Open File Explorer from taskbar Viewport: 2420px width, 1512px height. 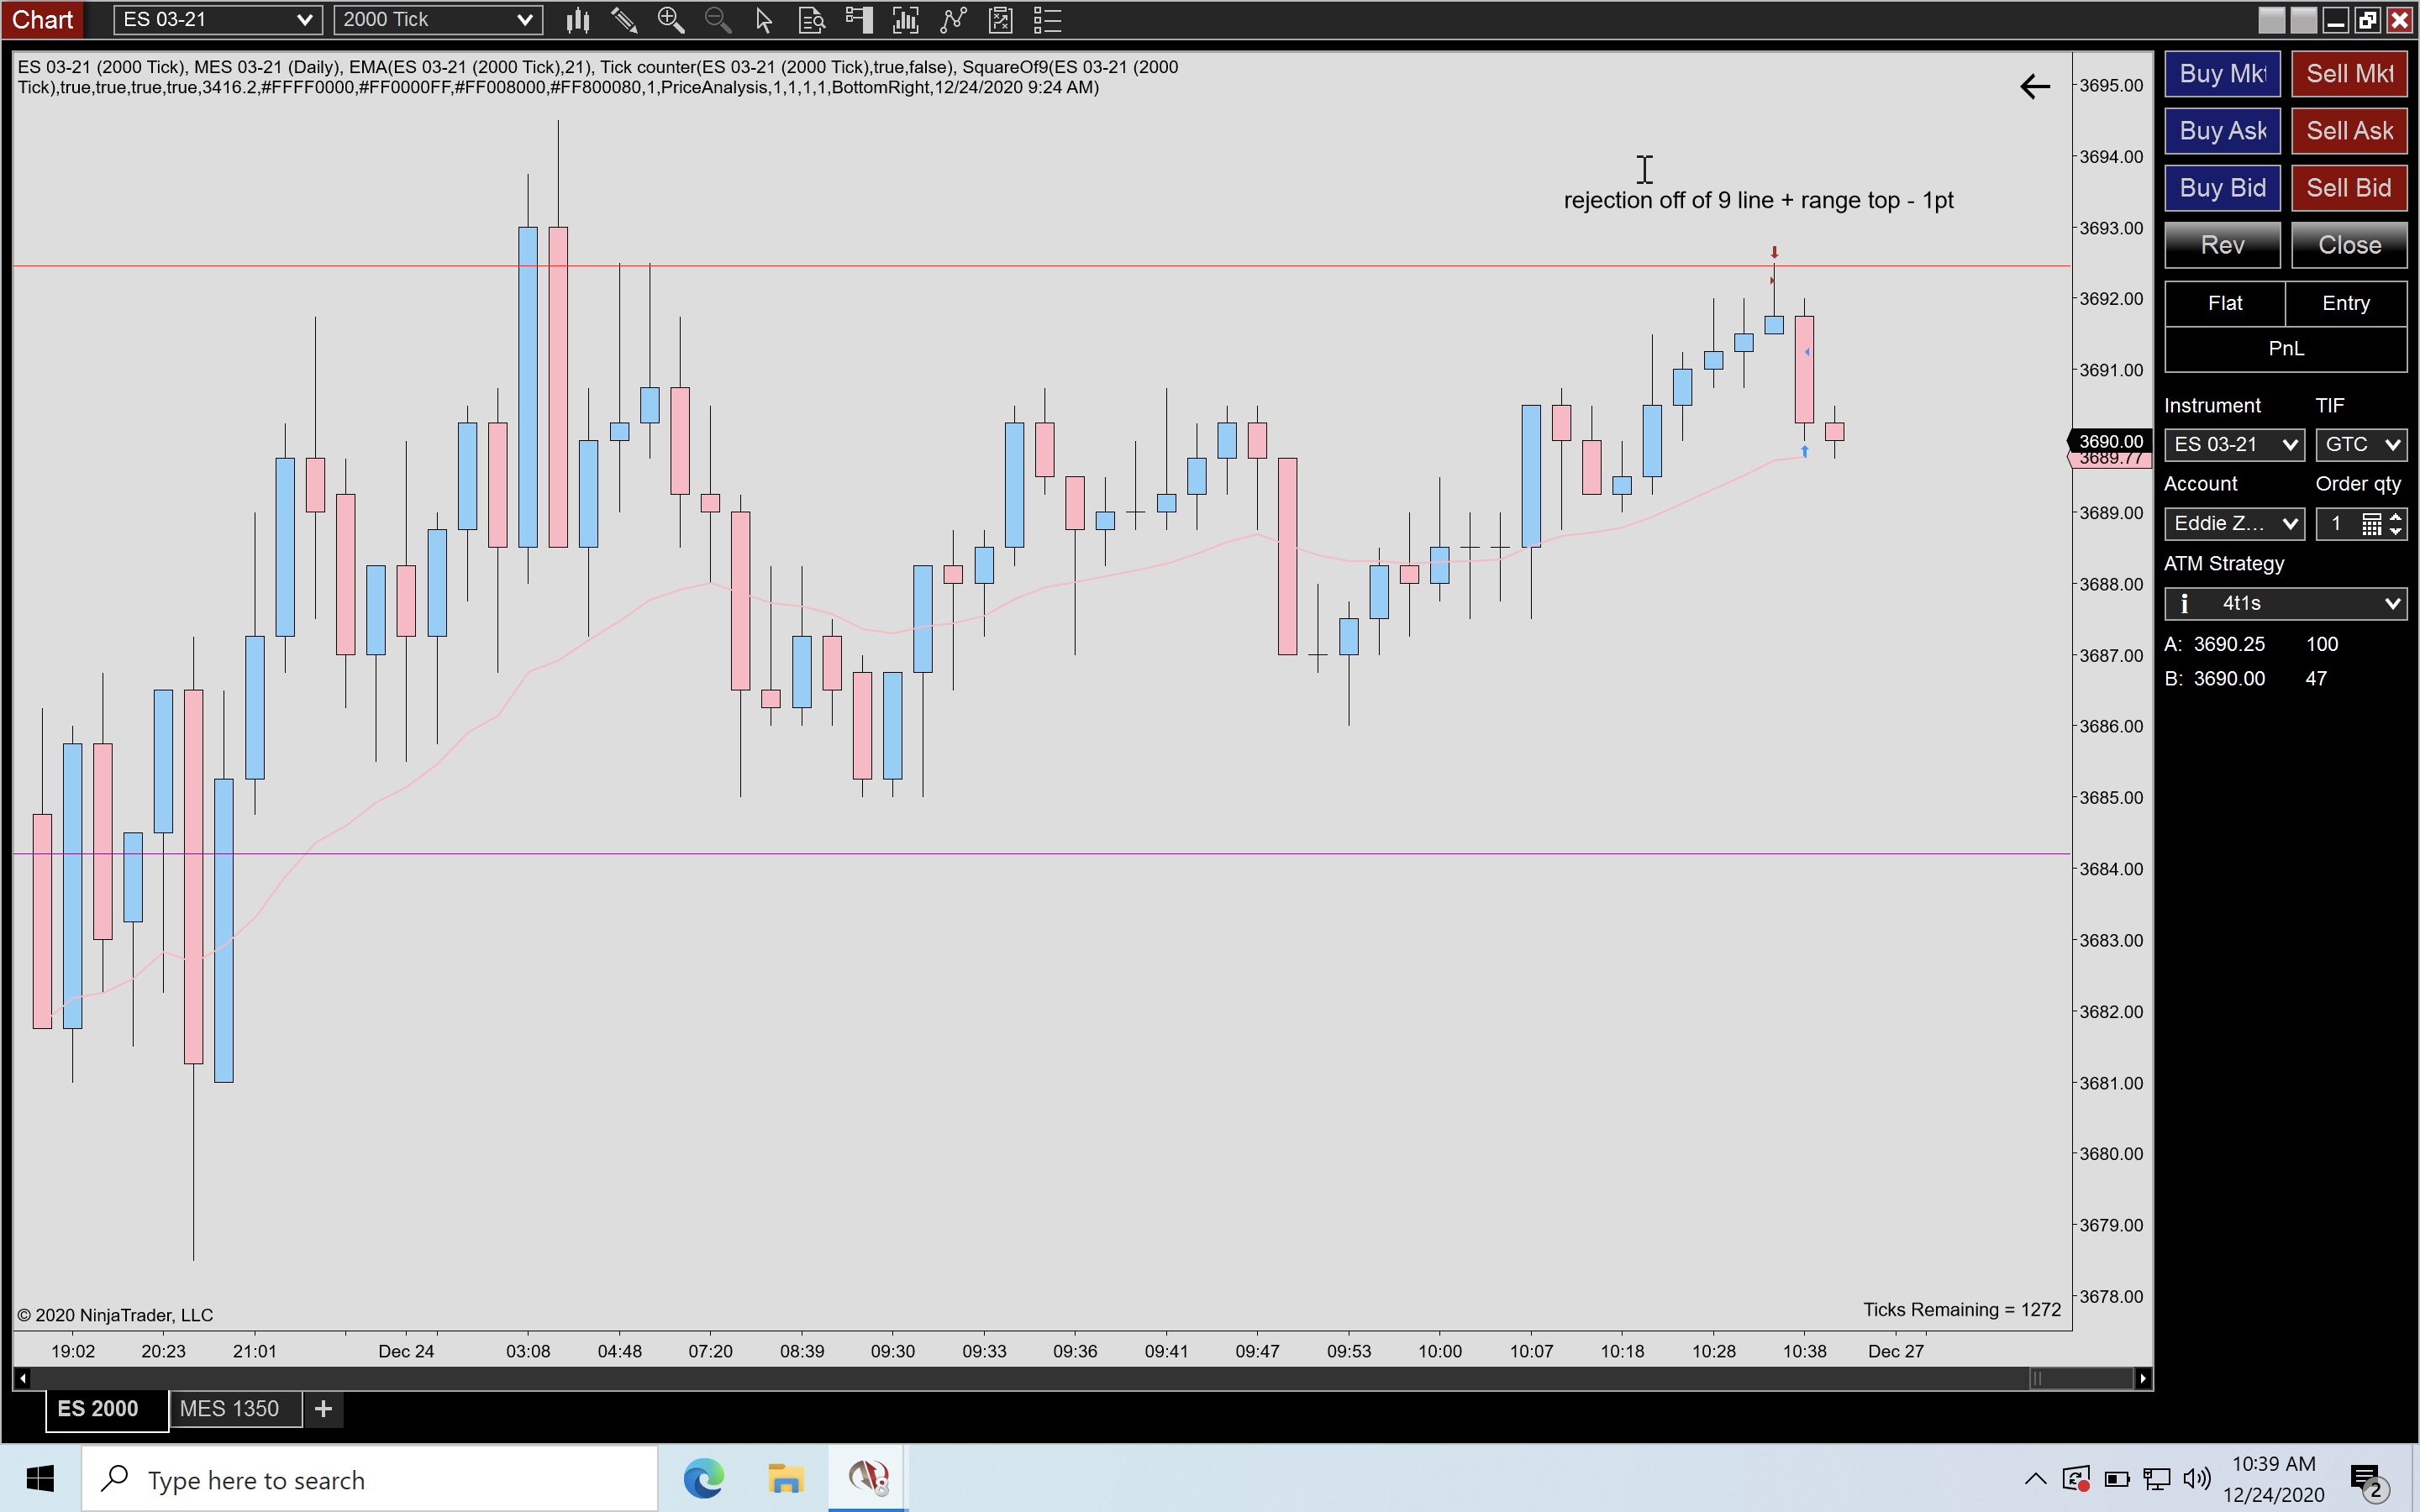[x=786, y=1478]
